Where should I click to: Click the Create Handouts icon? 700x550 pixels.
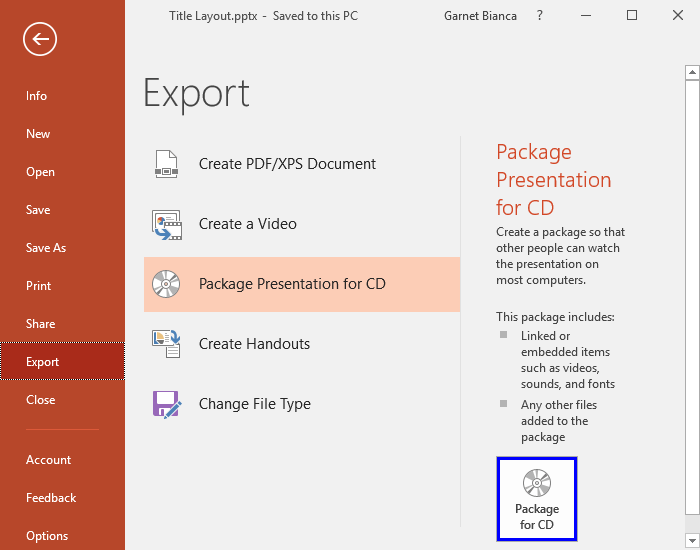[166, 344]
